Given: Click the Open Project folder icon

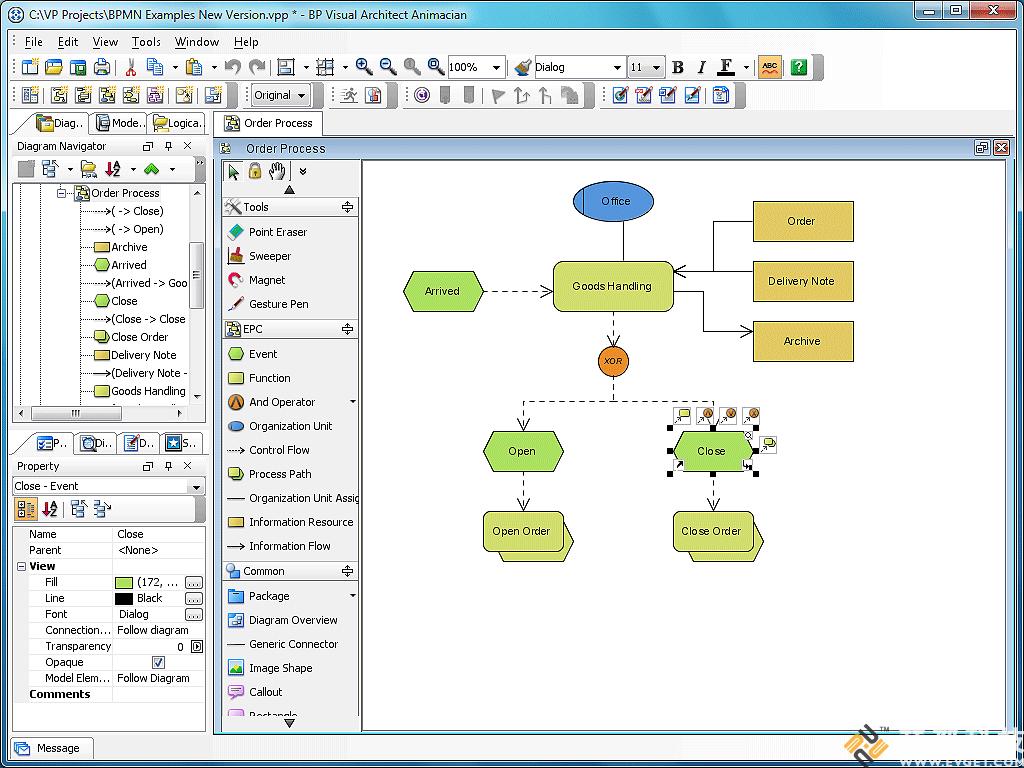Looking at the screenshot, I should 54,67.
